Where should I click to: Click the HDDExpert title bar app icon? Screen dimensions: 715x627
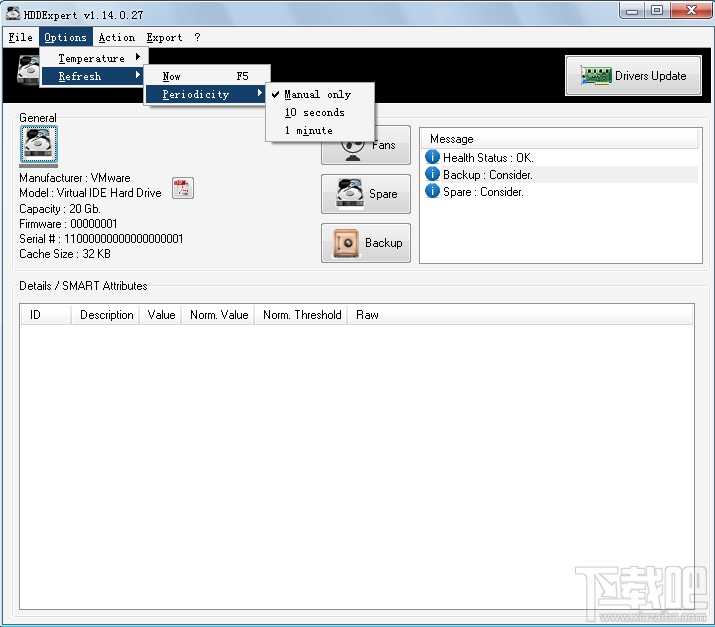(x=13, y=14)
